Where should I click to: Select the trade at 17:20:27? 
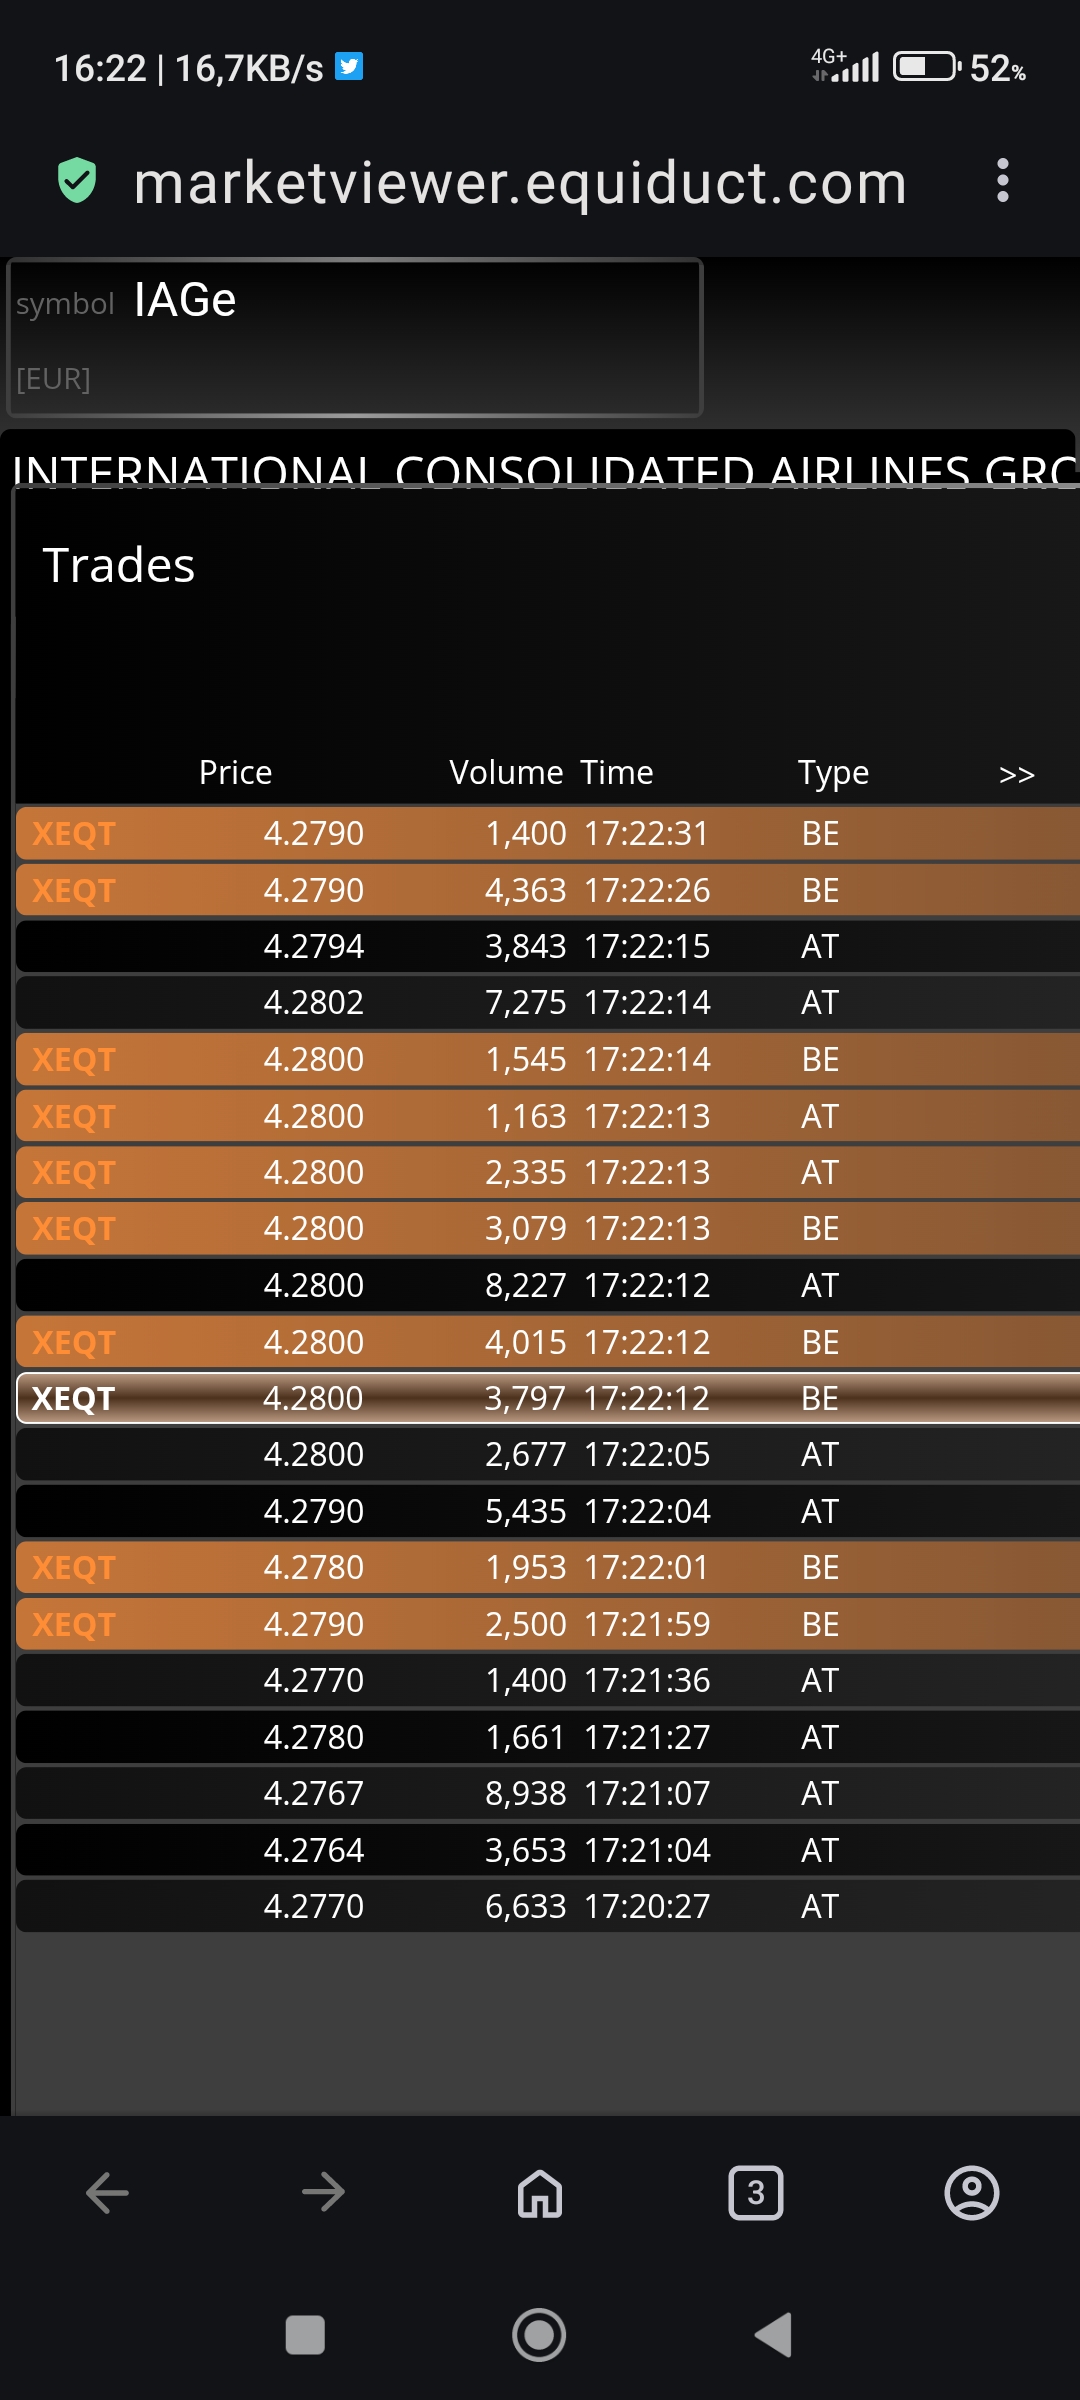click(548, 1906)
